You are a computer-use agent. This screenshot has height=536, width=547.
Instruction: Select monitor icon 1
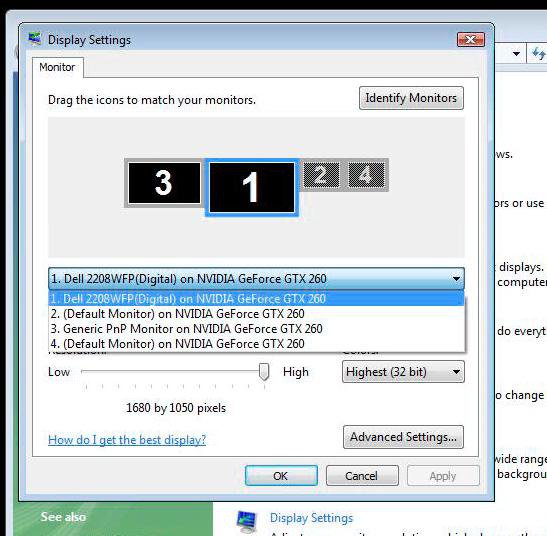tap(252, 187)
